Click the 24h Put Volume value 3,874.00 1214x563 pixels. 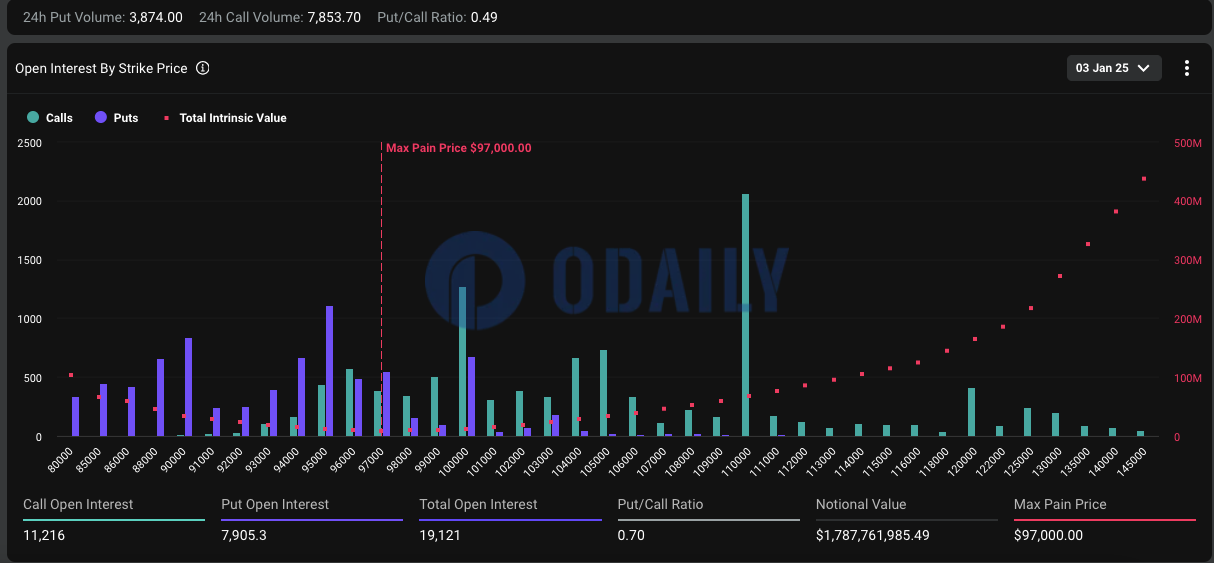click(154, 18)
